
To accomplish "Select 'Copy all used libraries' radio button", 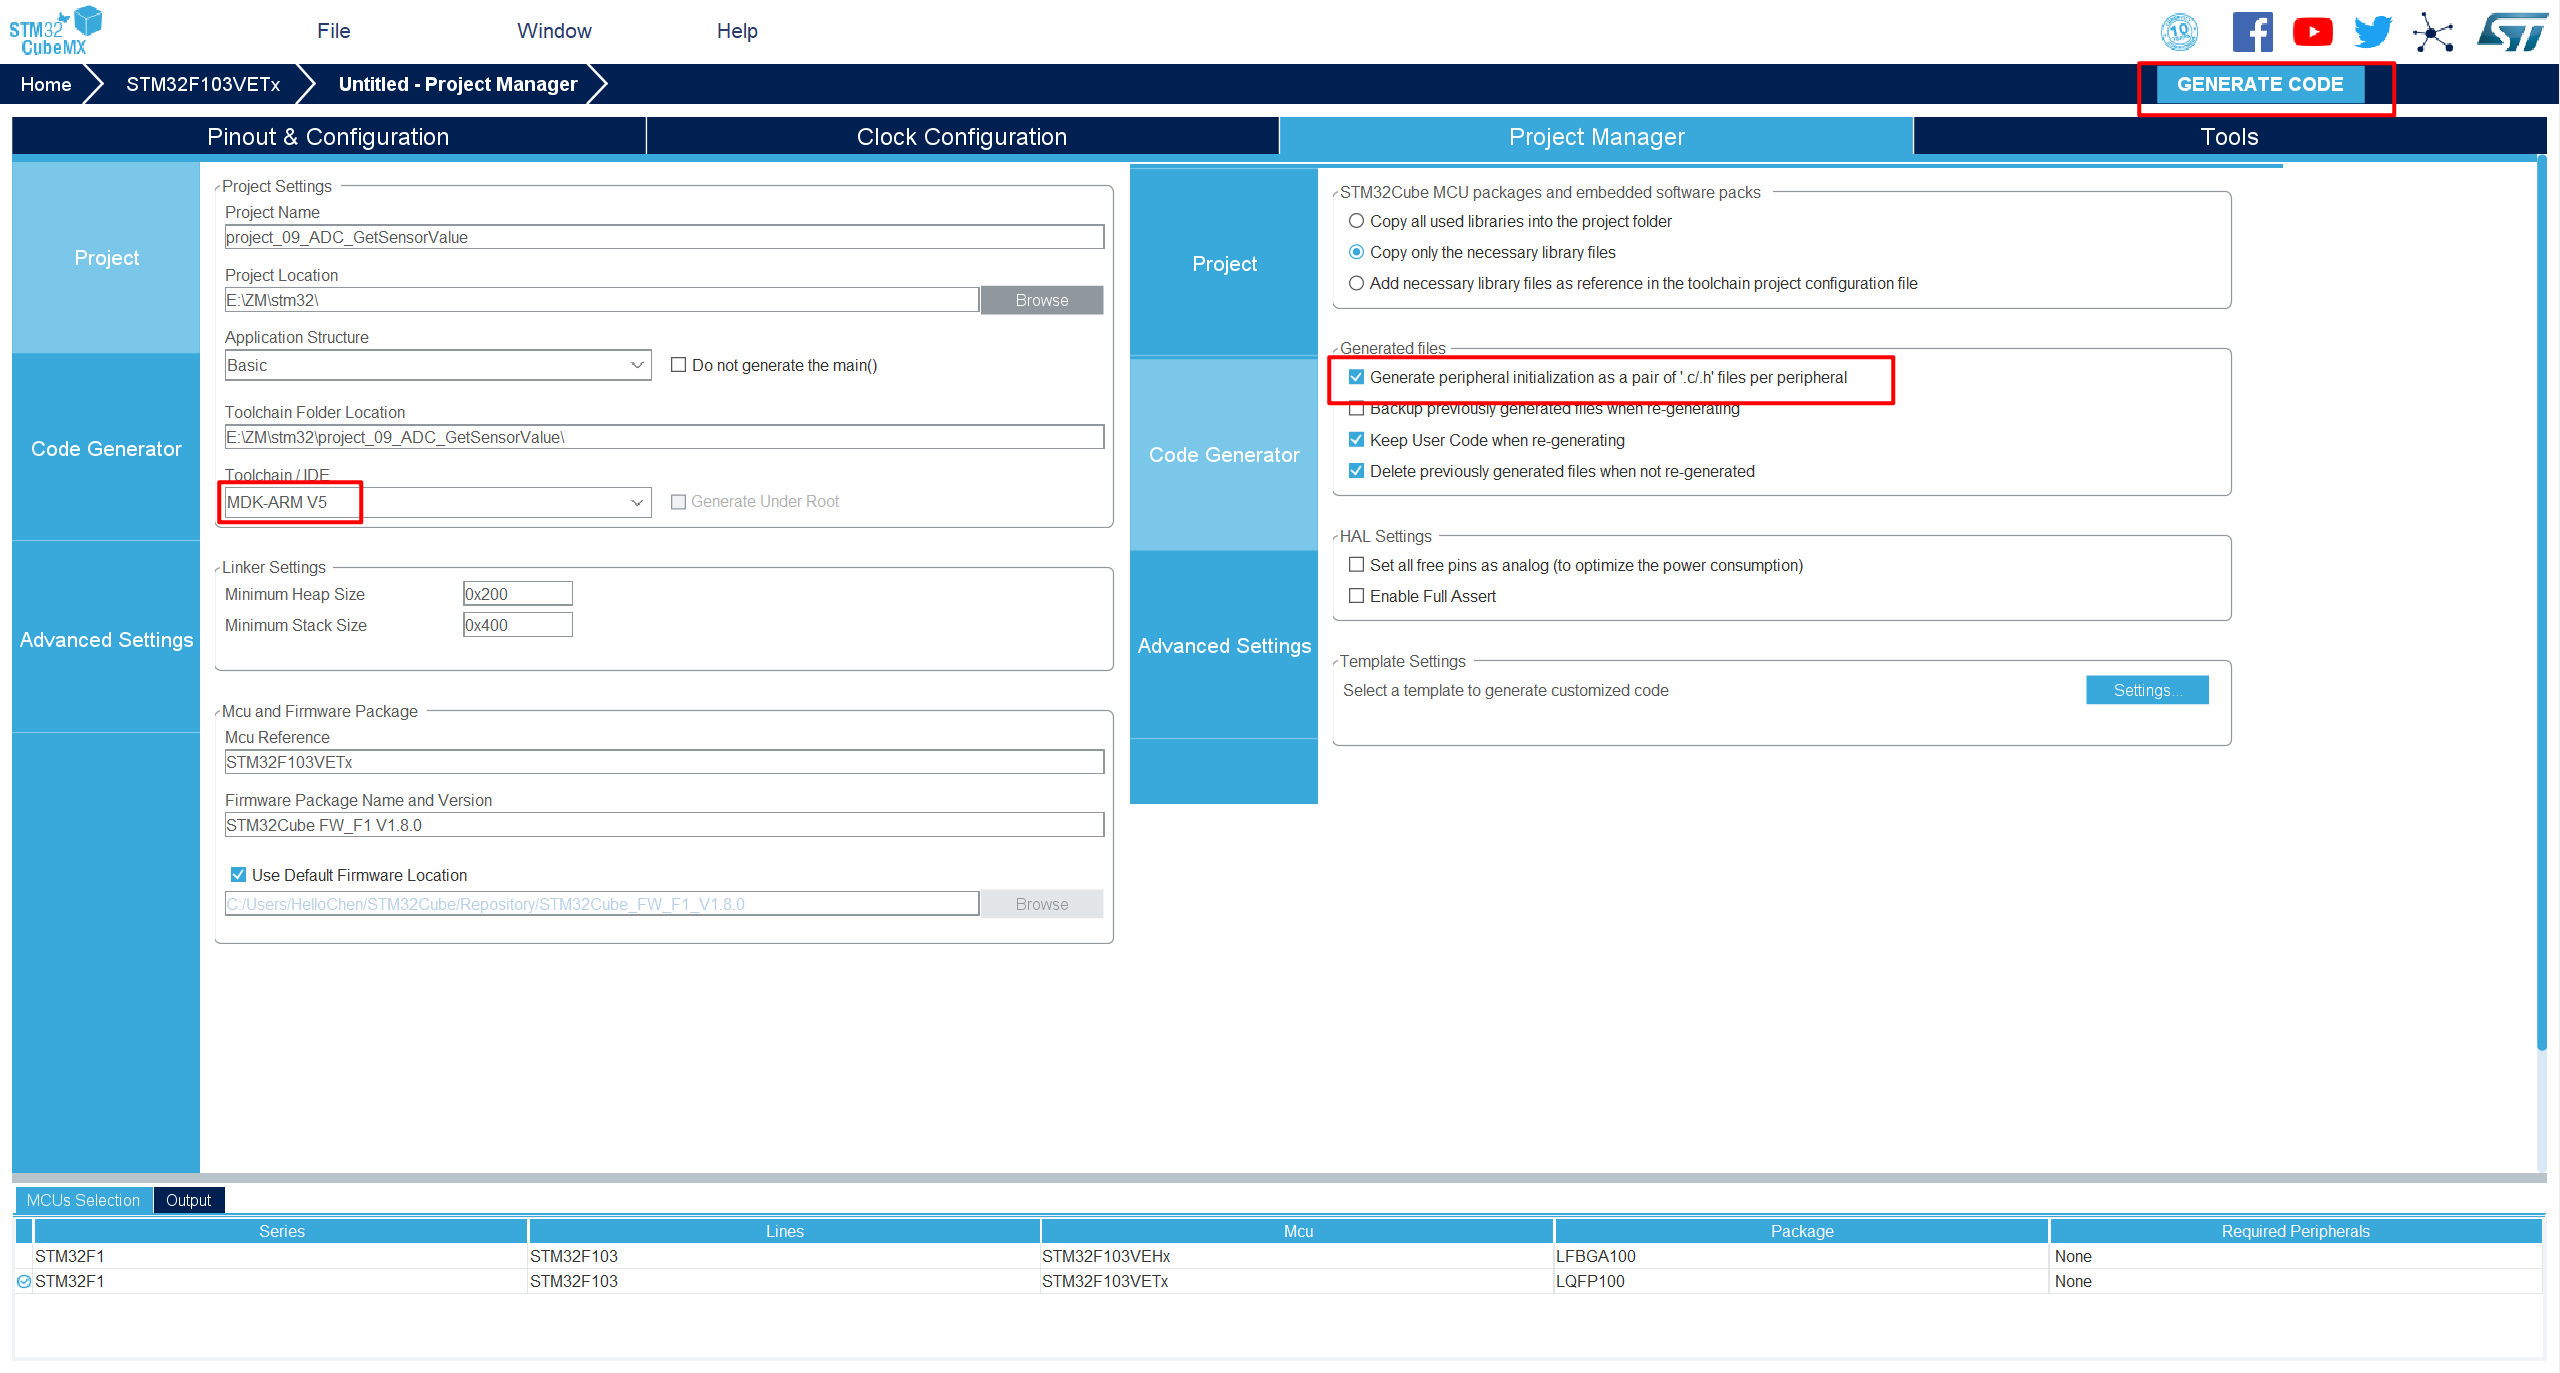I will coord(1356,221).
